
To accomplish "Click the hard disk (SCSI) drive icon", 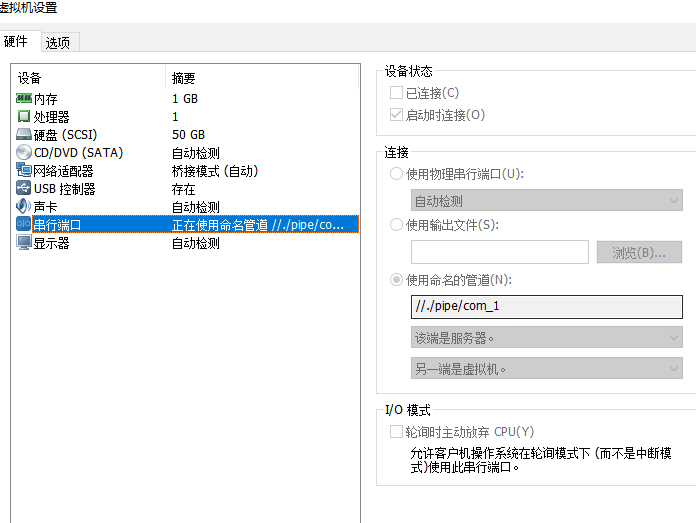I will point(24,135).
